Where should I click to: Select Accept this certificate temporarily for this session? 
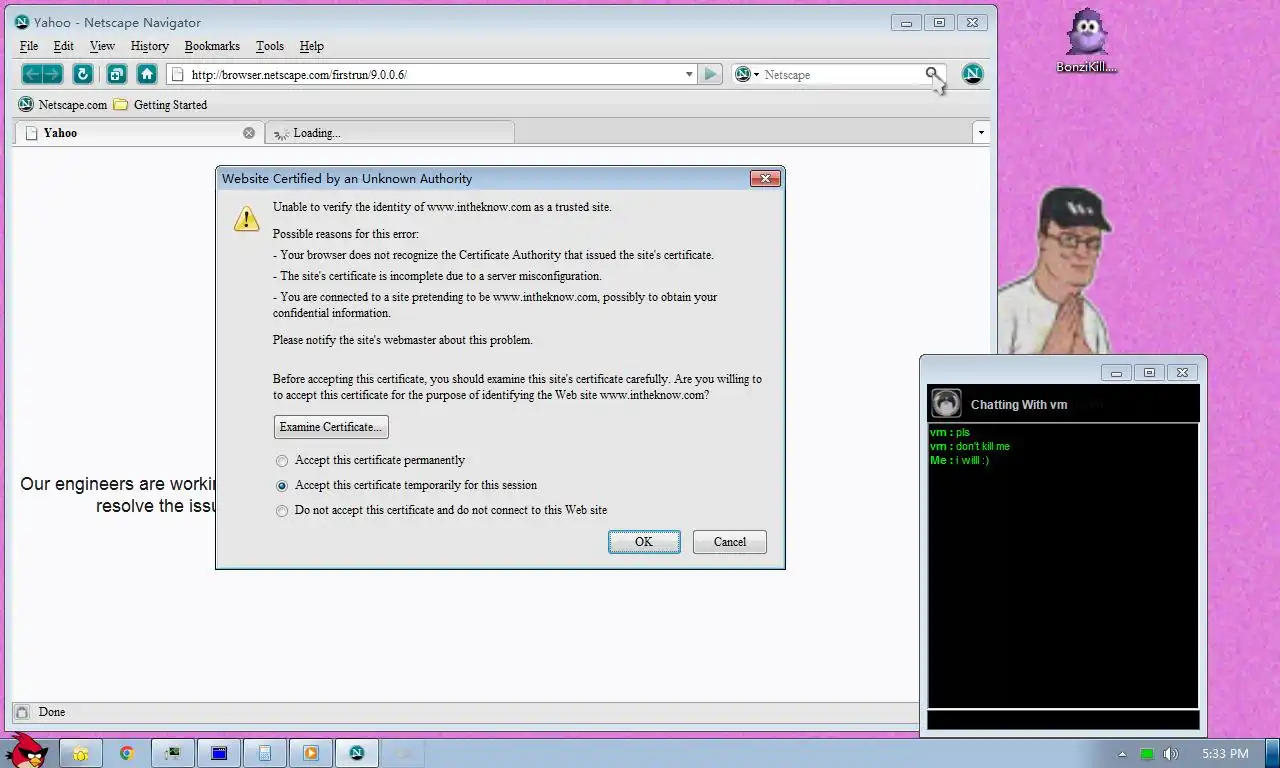[x=282, y=486]
